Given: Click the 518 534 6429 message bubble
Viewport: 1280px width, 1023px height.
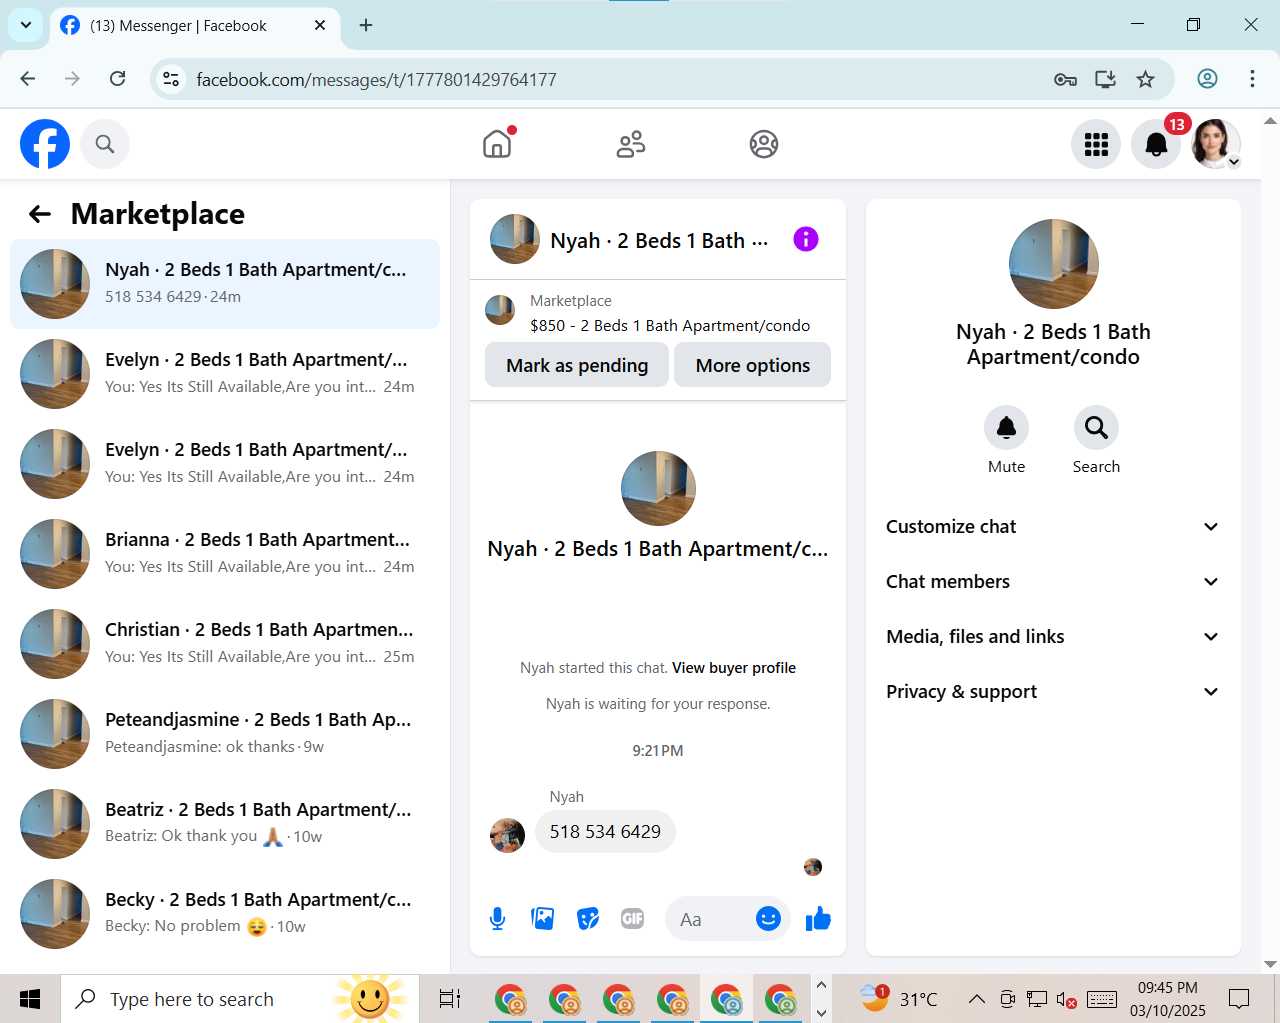Looking at the screenshot, I should (605, 832).
